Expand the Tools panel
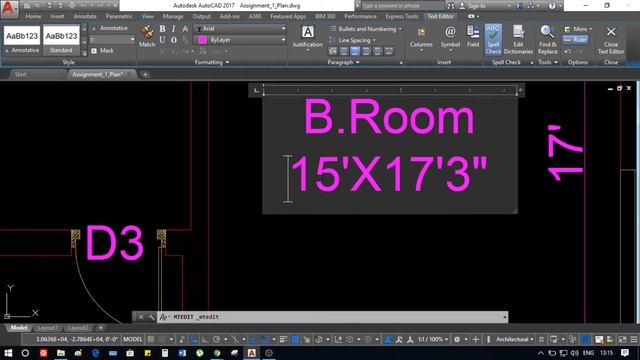Viewport: 640px width, 360px height. point(547,62)
